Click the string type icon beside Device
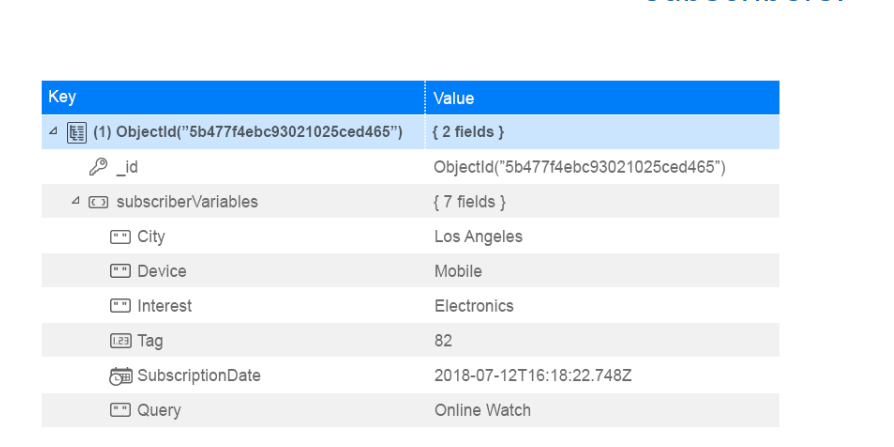The width and height of the screenshot is (894, 447). click(x=119, y=271)
